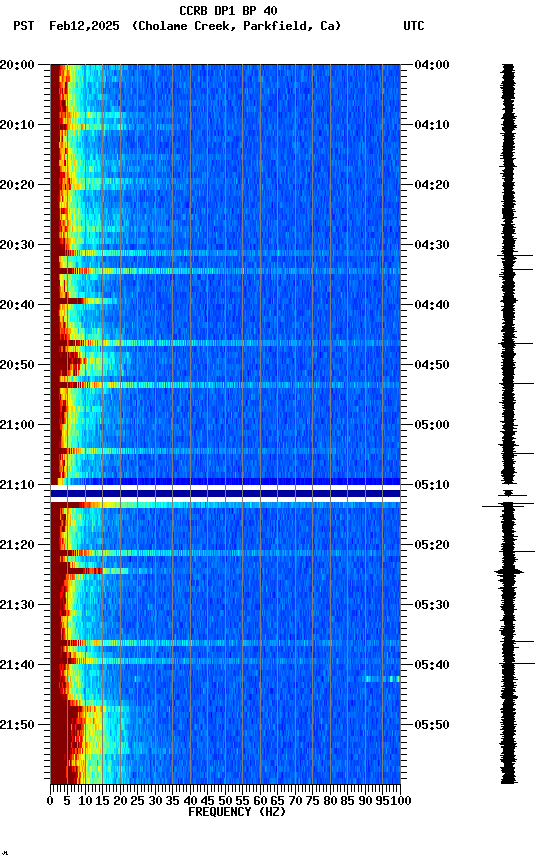Click the '20' frequency axis tick label
552x864 pixels.
click(x=120, y=802)
